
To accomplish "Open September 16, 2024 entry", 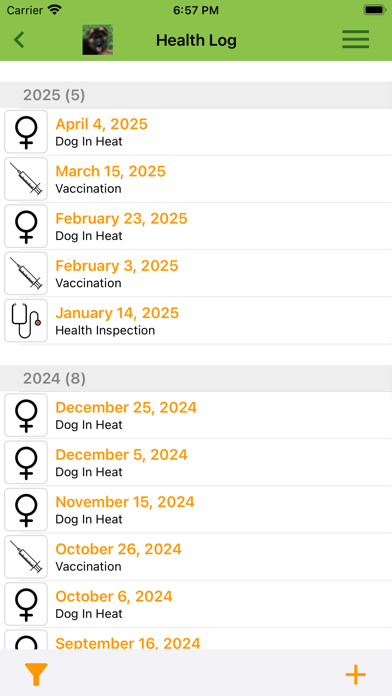I will [x=196, y=639].
